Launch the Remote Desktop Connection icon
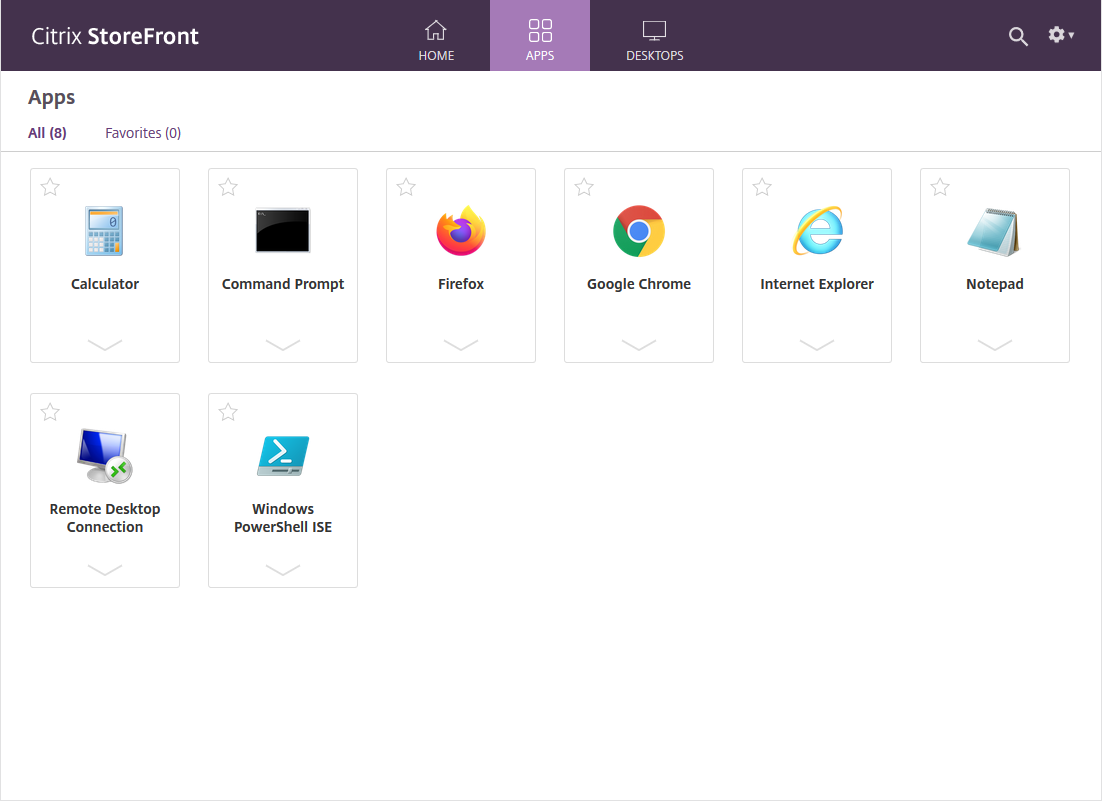 (104, 457)
